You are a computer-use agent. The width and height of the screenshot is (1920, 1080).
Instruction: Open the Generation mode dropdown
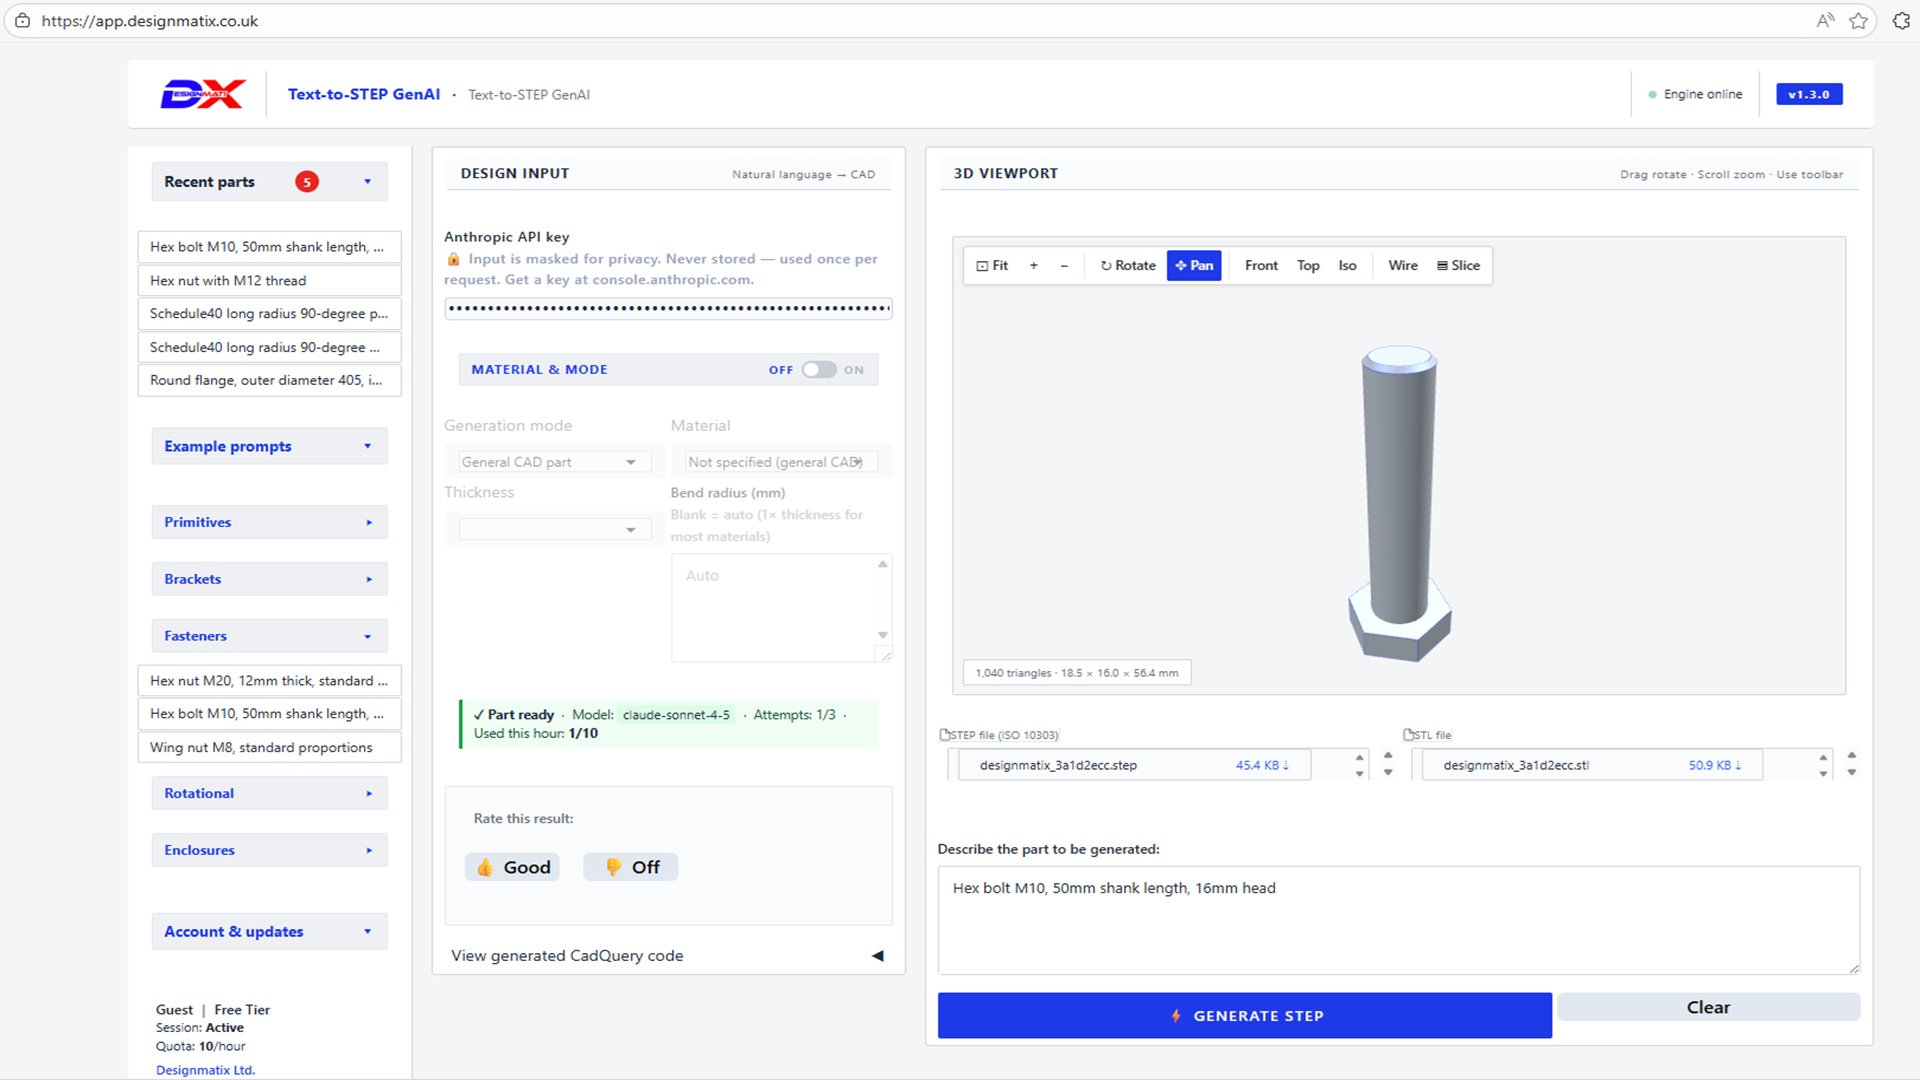point(548,462)
